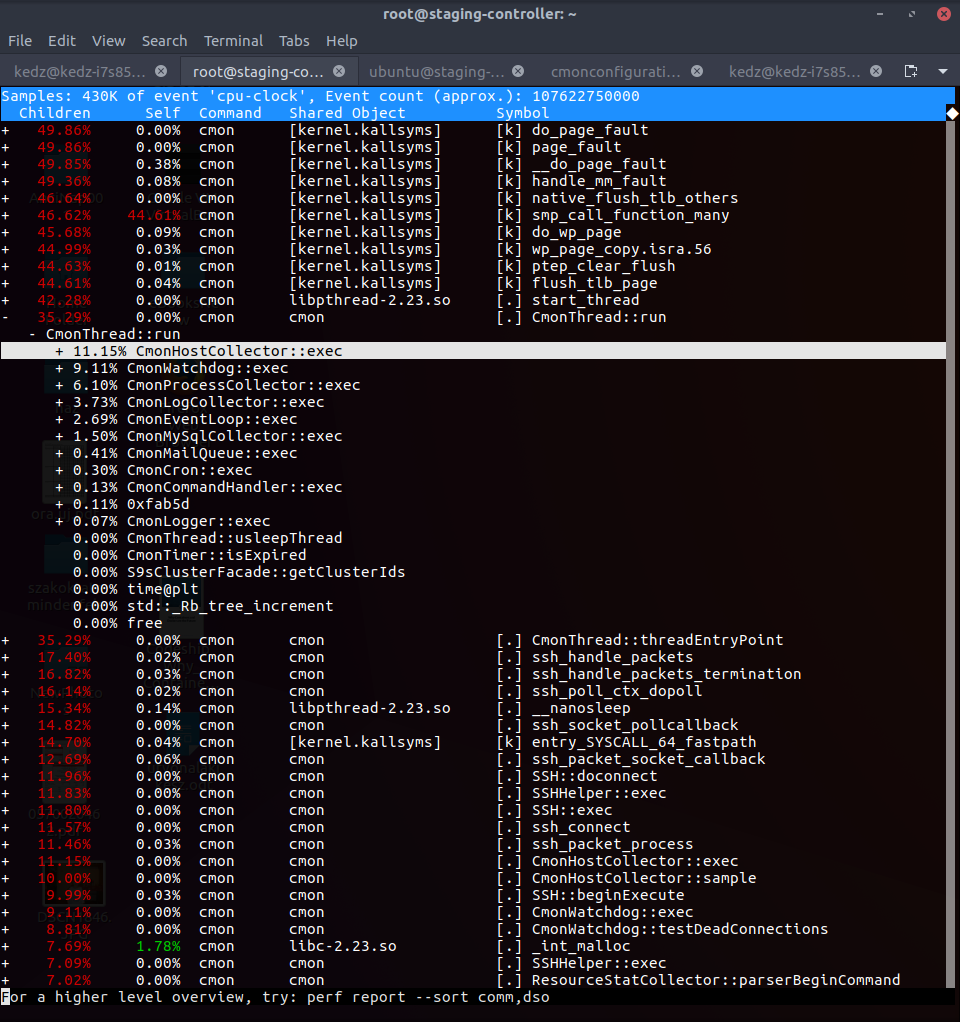
Task: Click the Children column header
Action: tap(55, 113)
